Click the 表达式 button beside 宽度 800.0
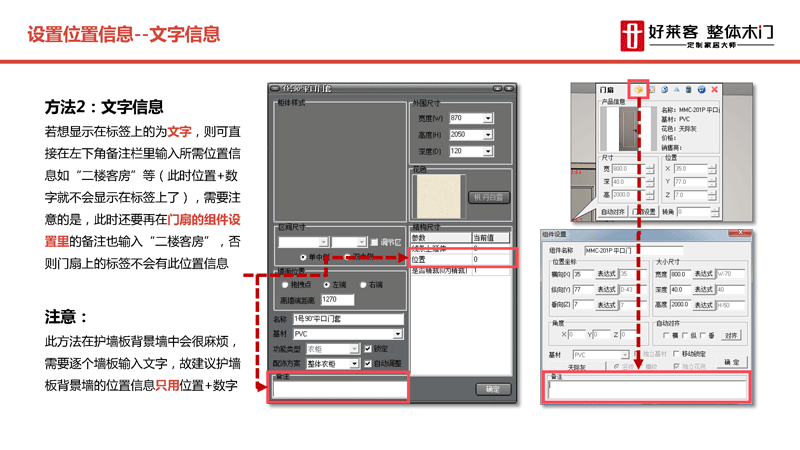Screen dimensions: 800x450 (x=704, y=274)
